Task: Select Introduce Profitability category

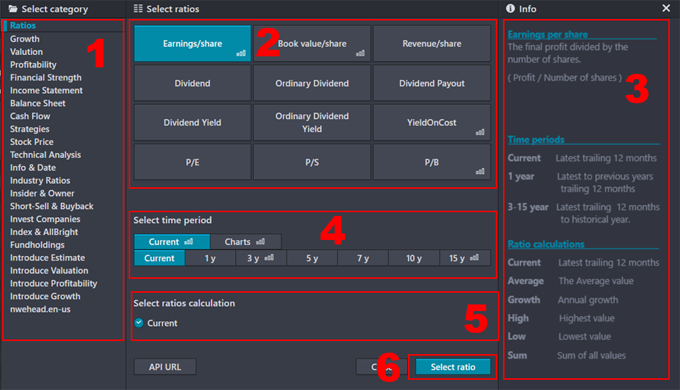Action: [53, 284]
